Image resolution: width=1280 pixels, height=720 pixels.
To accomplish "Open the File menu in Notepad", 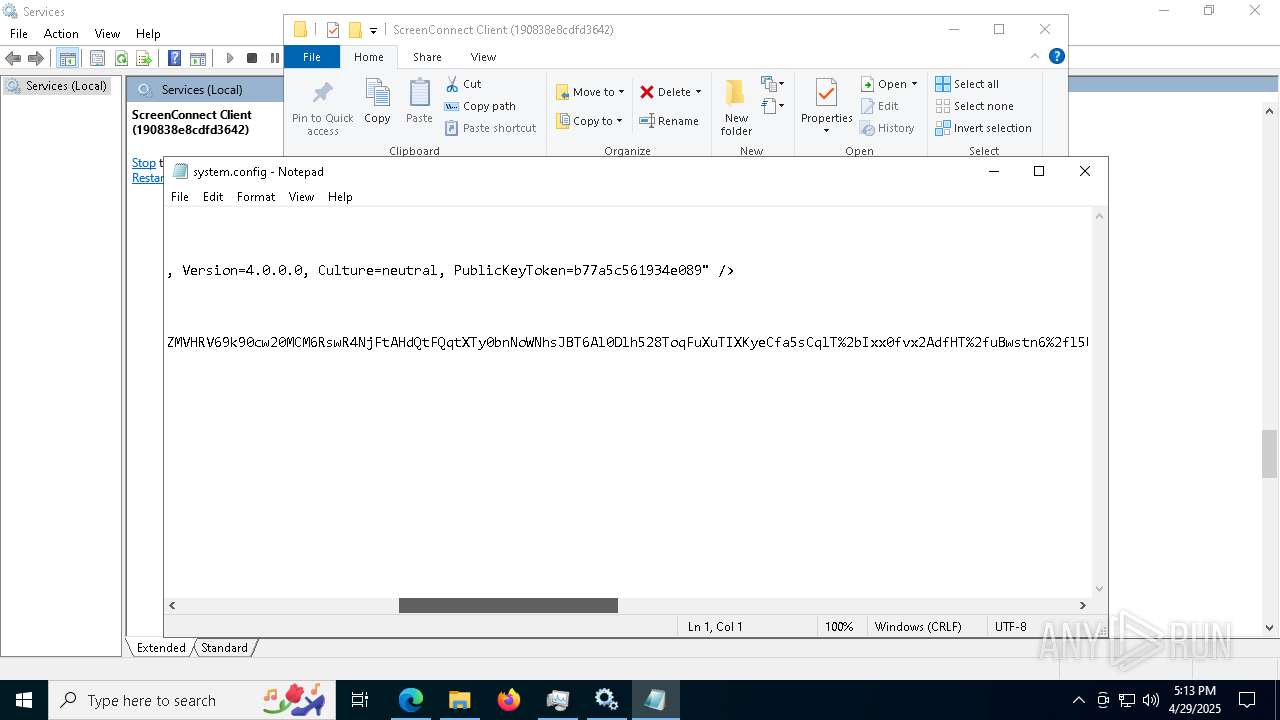I will point(180,197).
